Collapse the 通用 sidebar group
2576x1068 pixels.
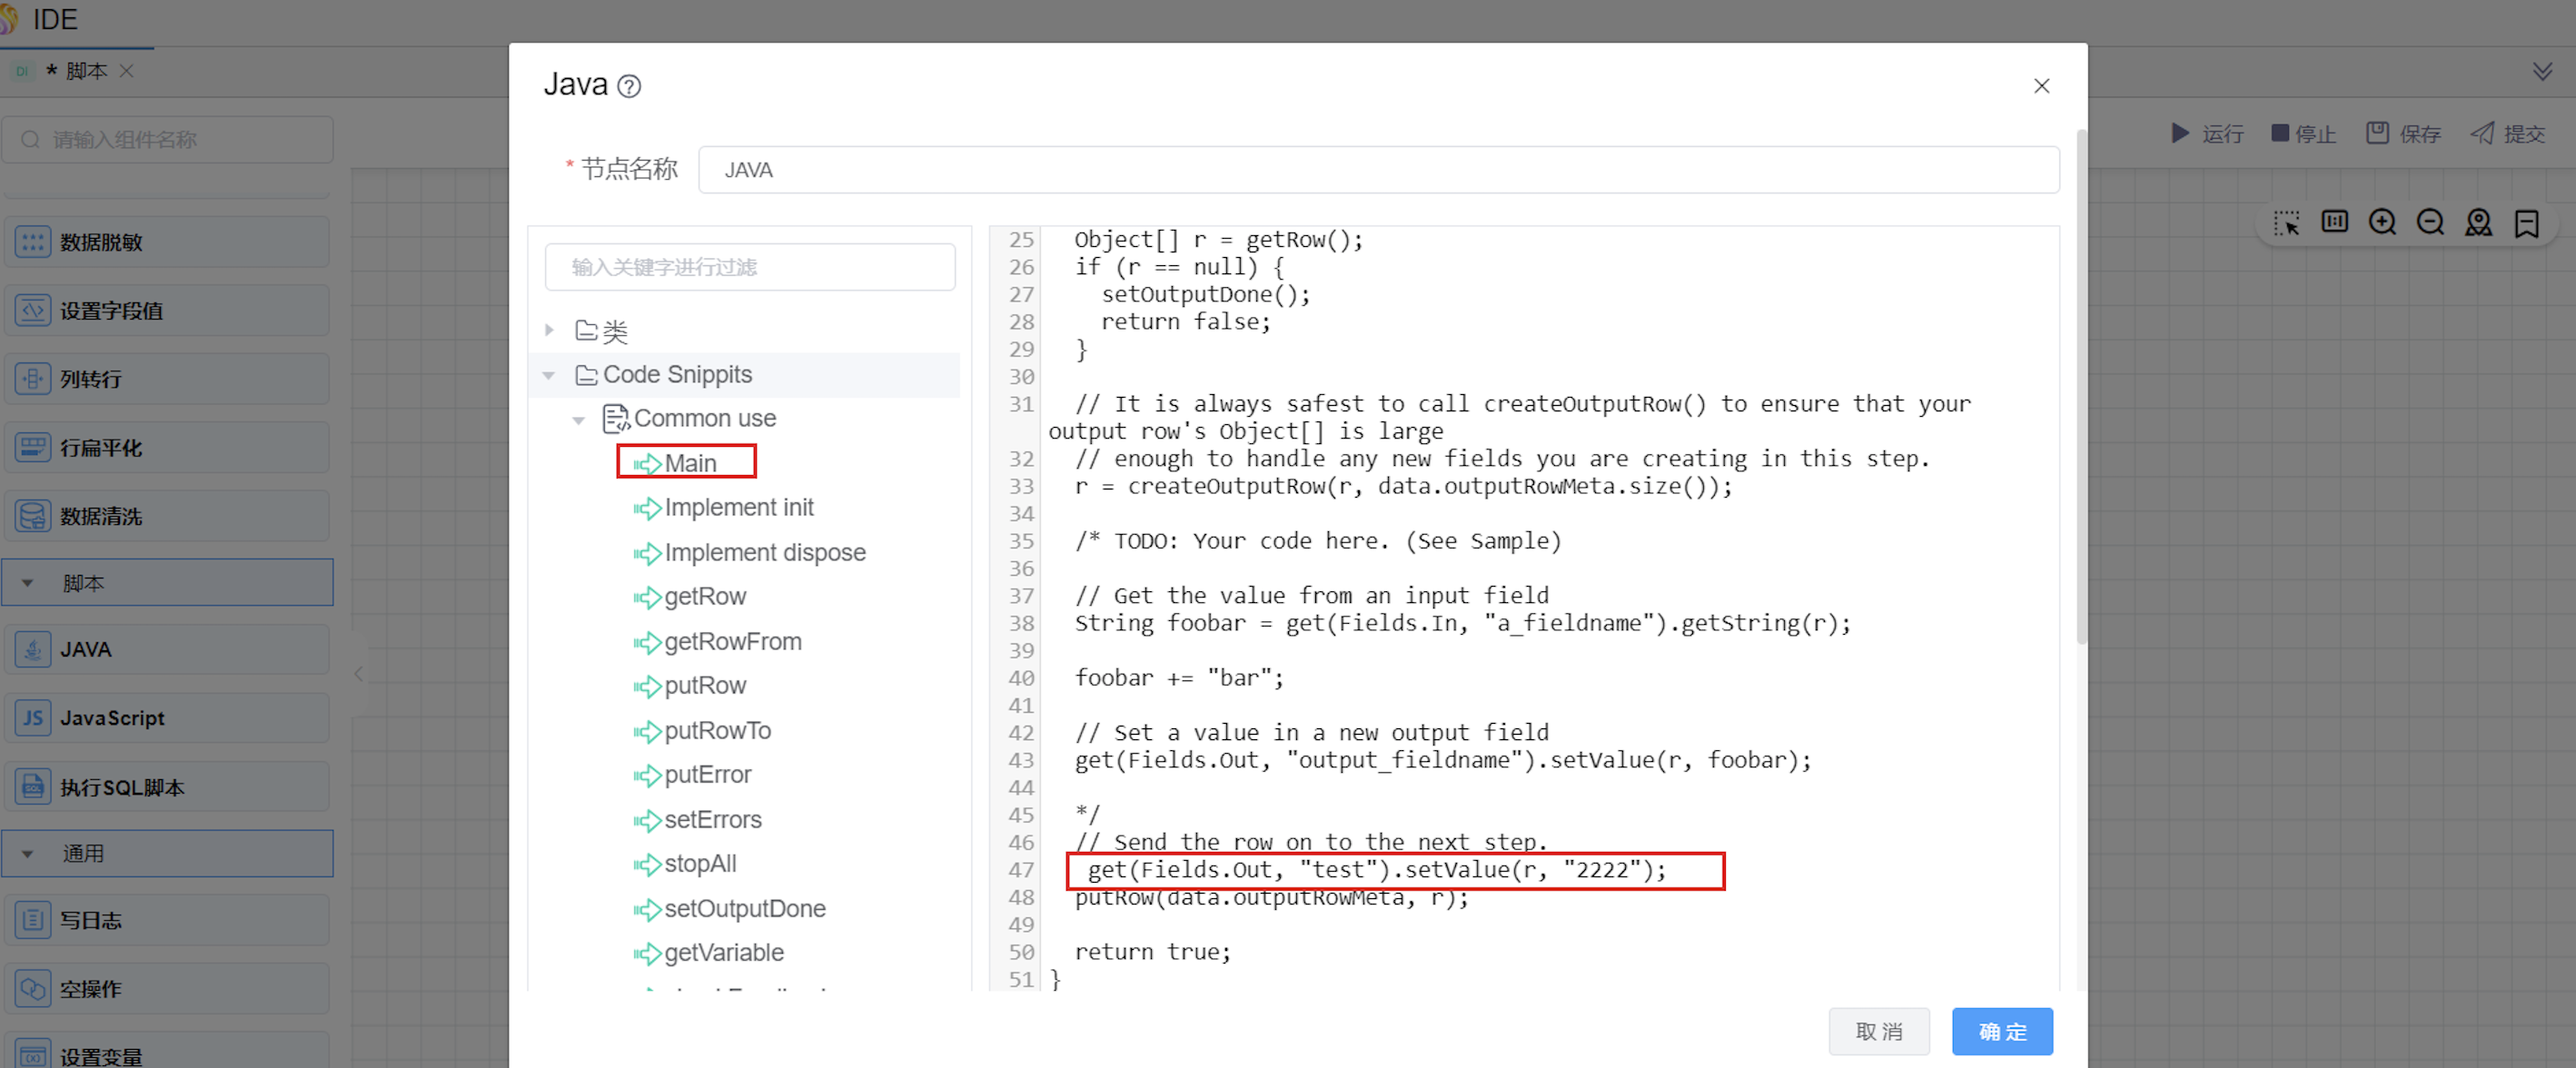(x=28, y=854)
